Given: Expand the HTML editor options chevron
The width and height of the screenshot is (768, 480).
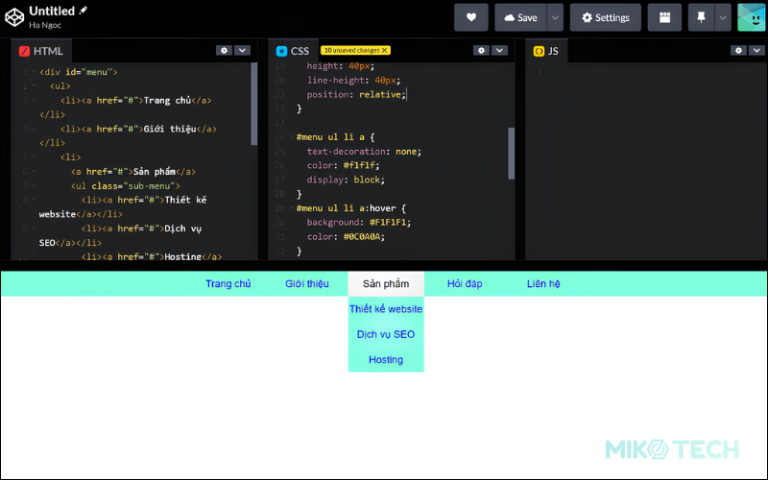Looking at the screenshot, I should click(242, 50).
